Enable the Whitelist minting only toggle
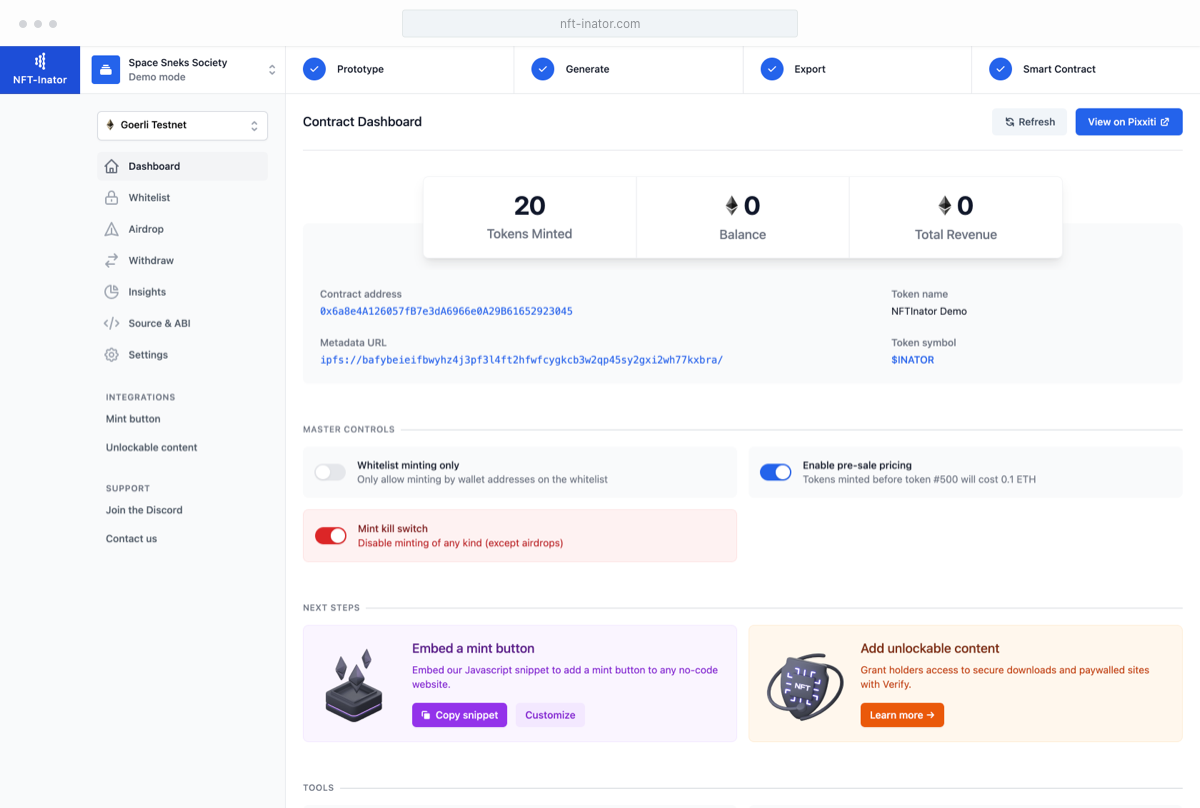 330,472
